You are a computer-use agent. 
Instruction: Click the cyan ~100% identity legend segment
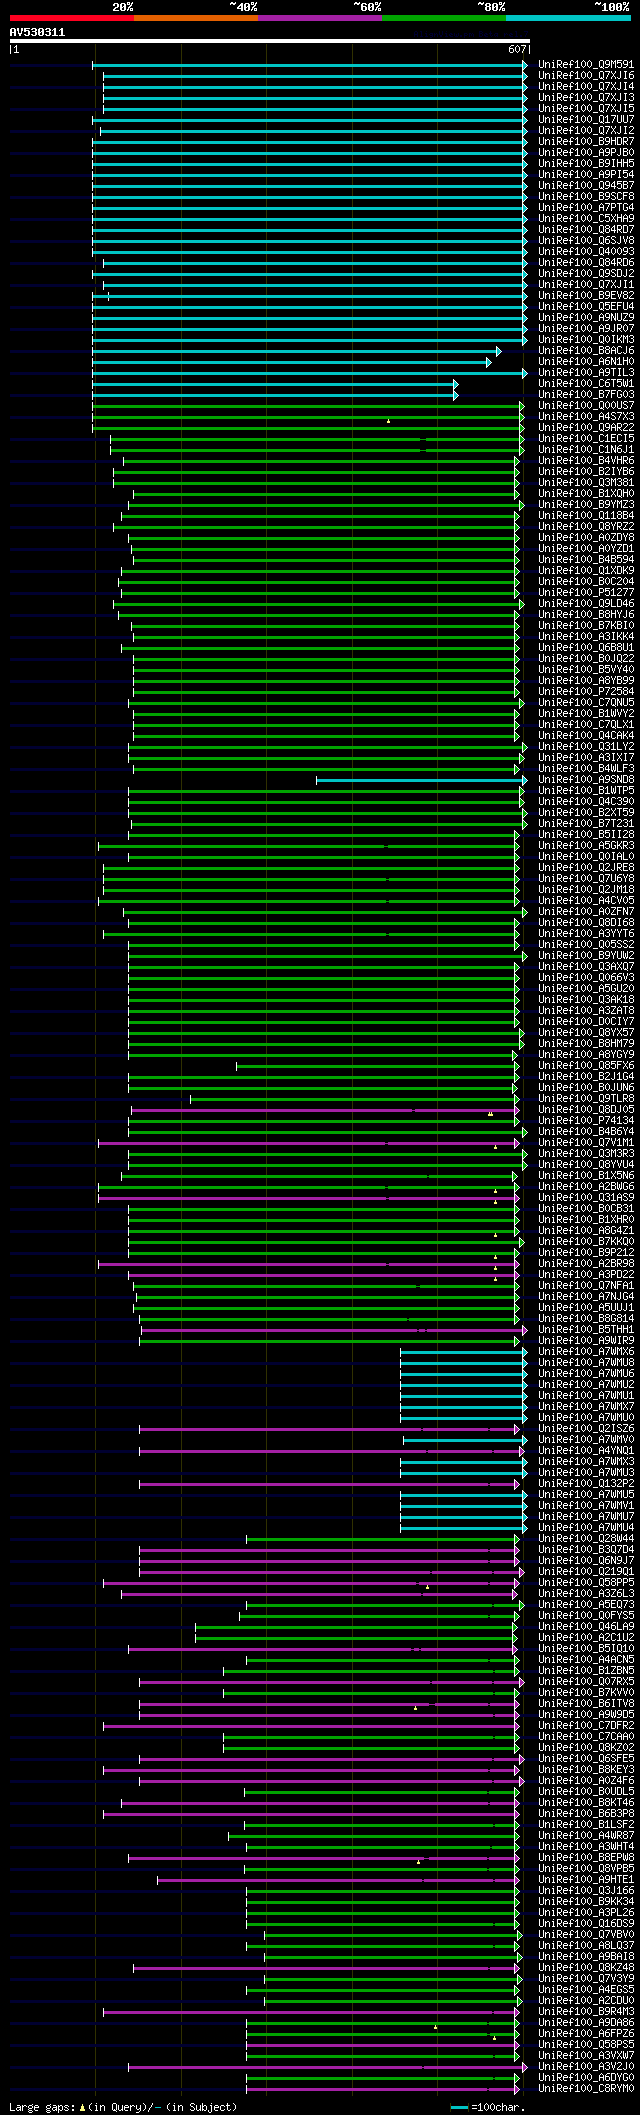[x=568, y=17]
